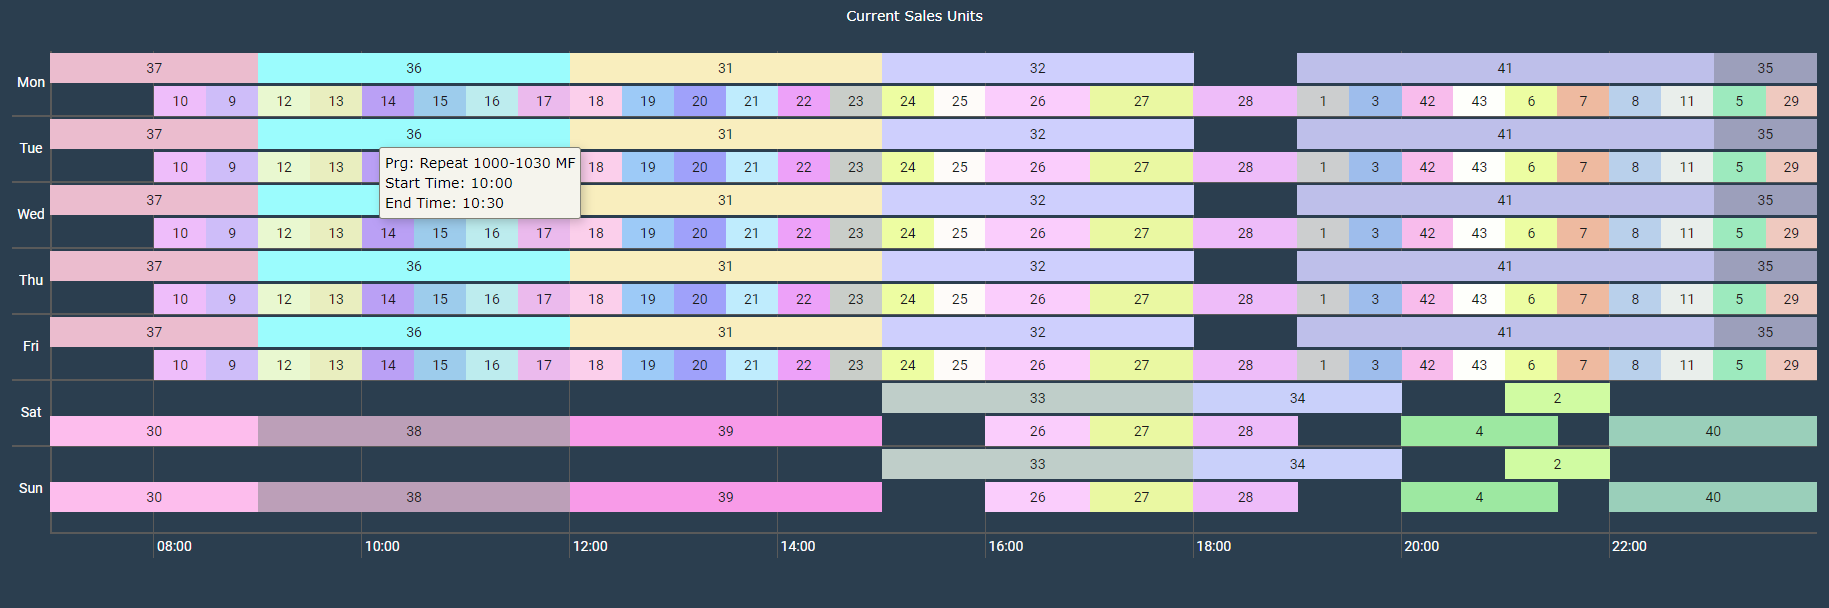Select block 25 in the Friday row

[960, 365]
